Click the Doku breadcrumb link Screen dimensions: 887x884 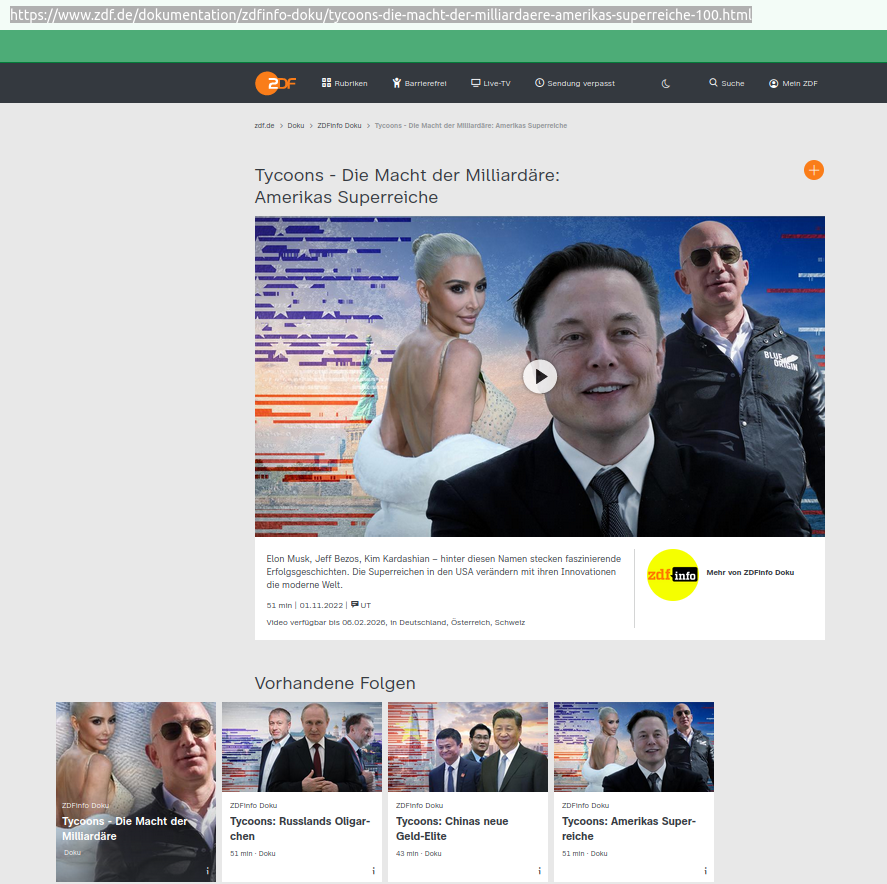pyautogui.click(x=296, y=126)
